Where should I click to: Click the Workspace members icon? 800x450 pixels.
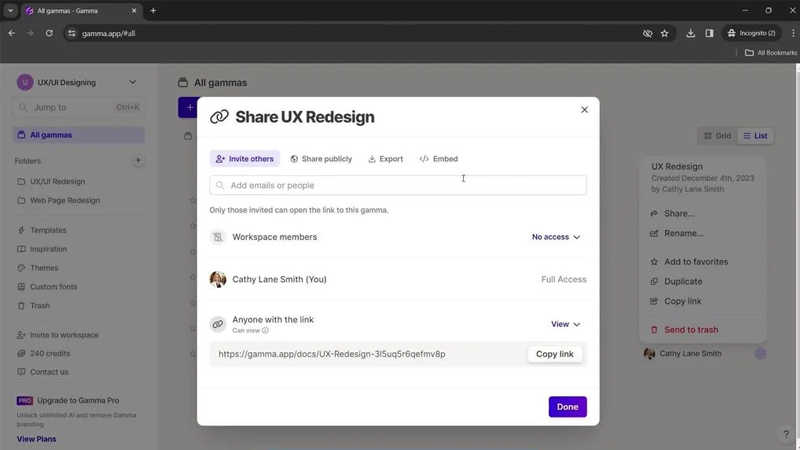pyautogui.click(x=218, y=237)
